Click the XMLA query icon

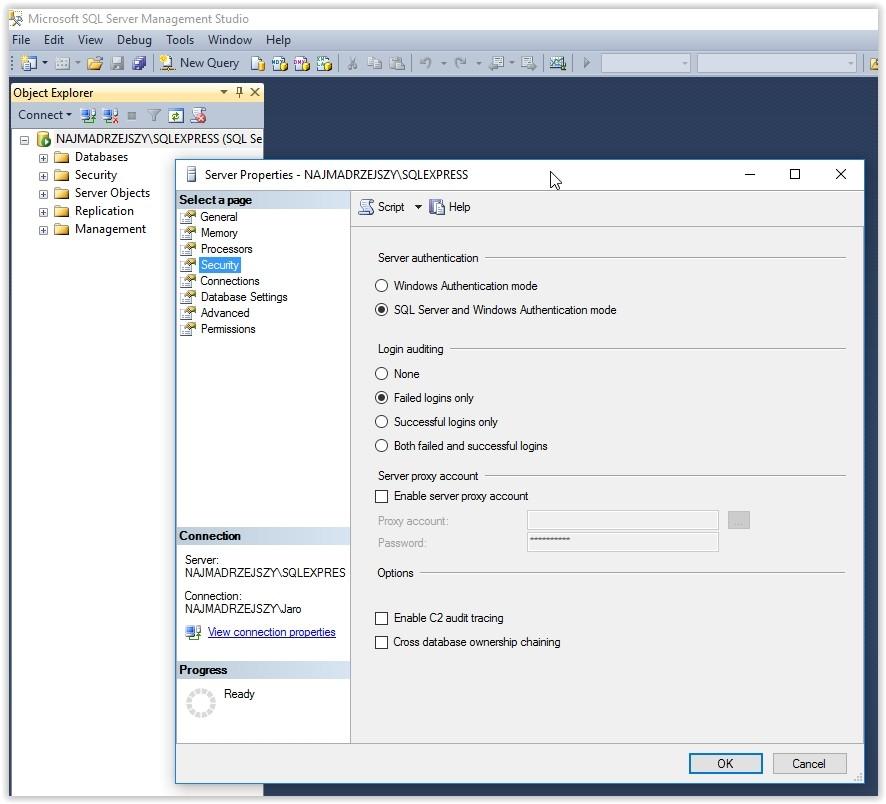tap(324, 63)
